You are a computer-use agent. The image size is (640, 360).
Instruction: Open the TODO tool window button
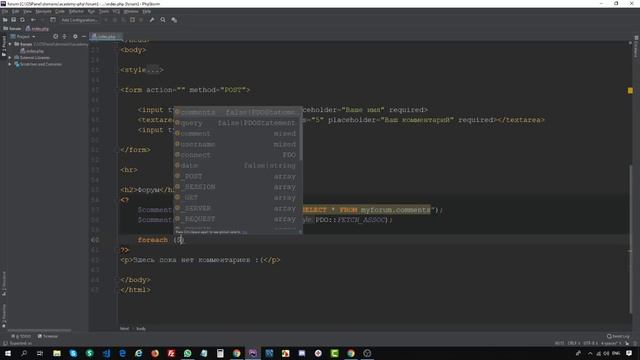point(21,336)
